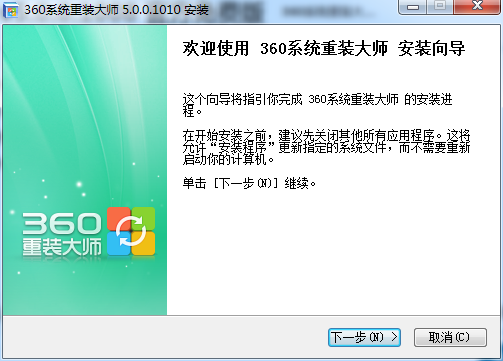
Task: Click the disabled maximize button
Action: pyautogui.click(x=440, y=6)
